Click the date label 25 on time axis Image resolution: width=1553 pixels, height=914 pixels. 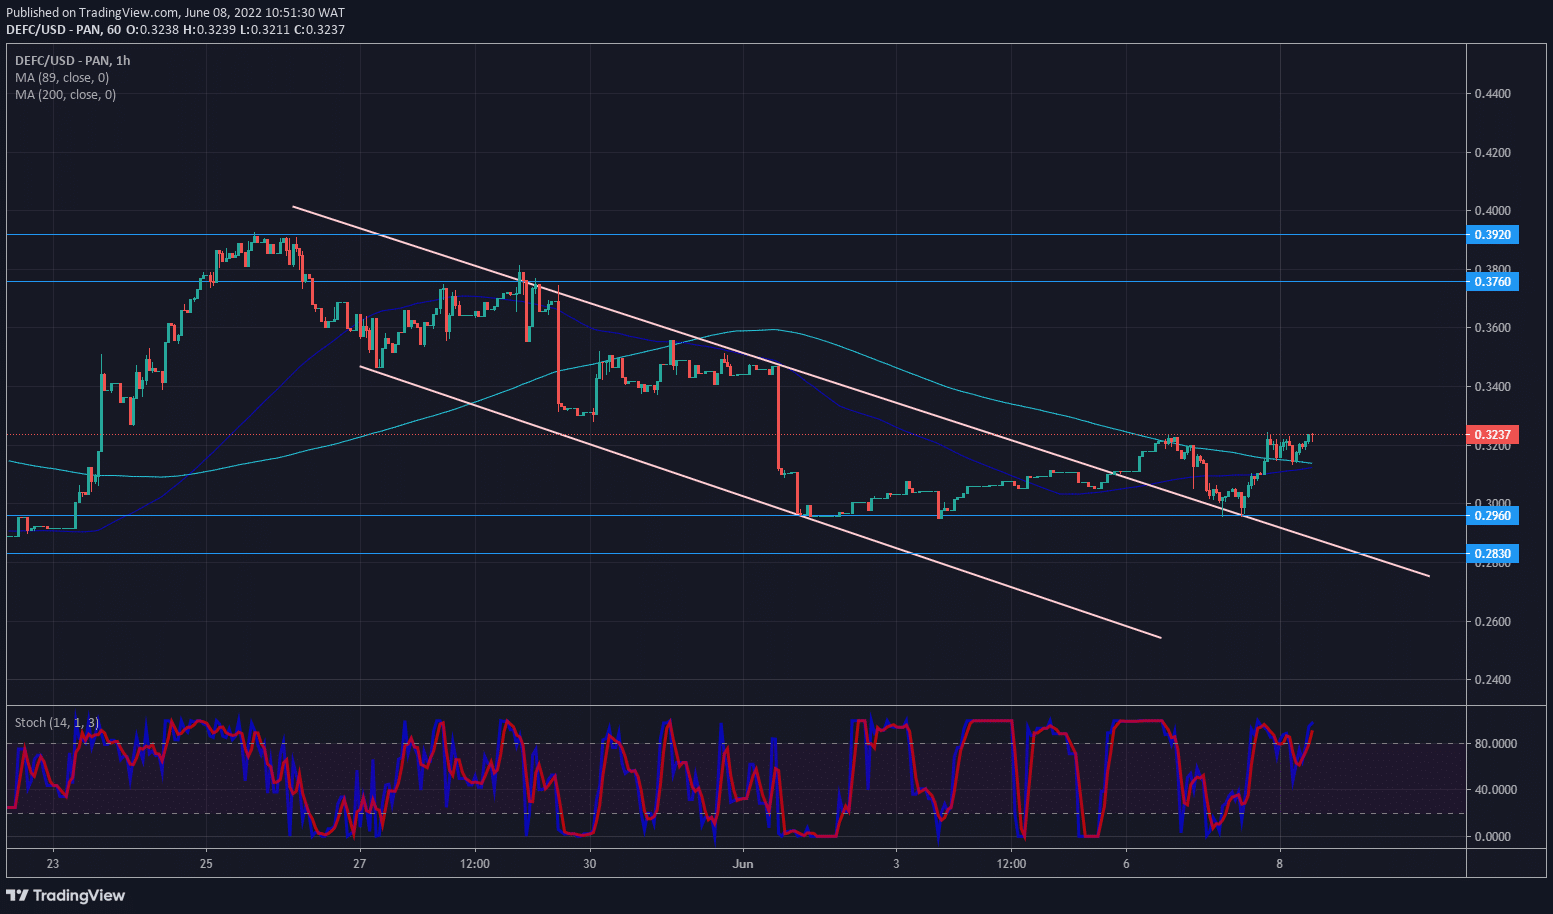click(206, 864)
